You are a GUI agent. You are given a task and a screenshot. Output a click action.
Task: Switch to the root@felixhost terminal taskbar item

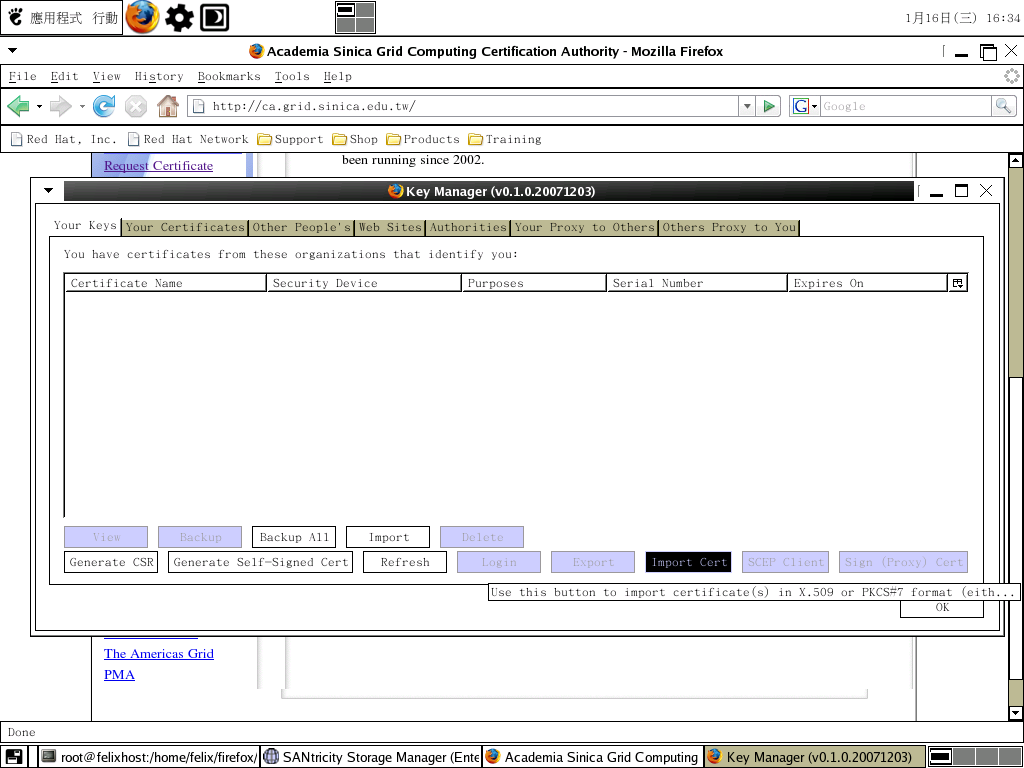click(x=148, y=757)
